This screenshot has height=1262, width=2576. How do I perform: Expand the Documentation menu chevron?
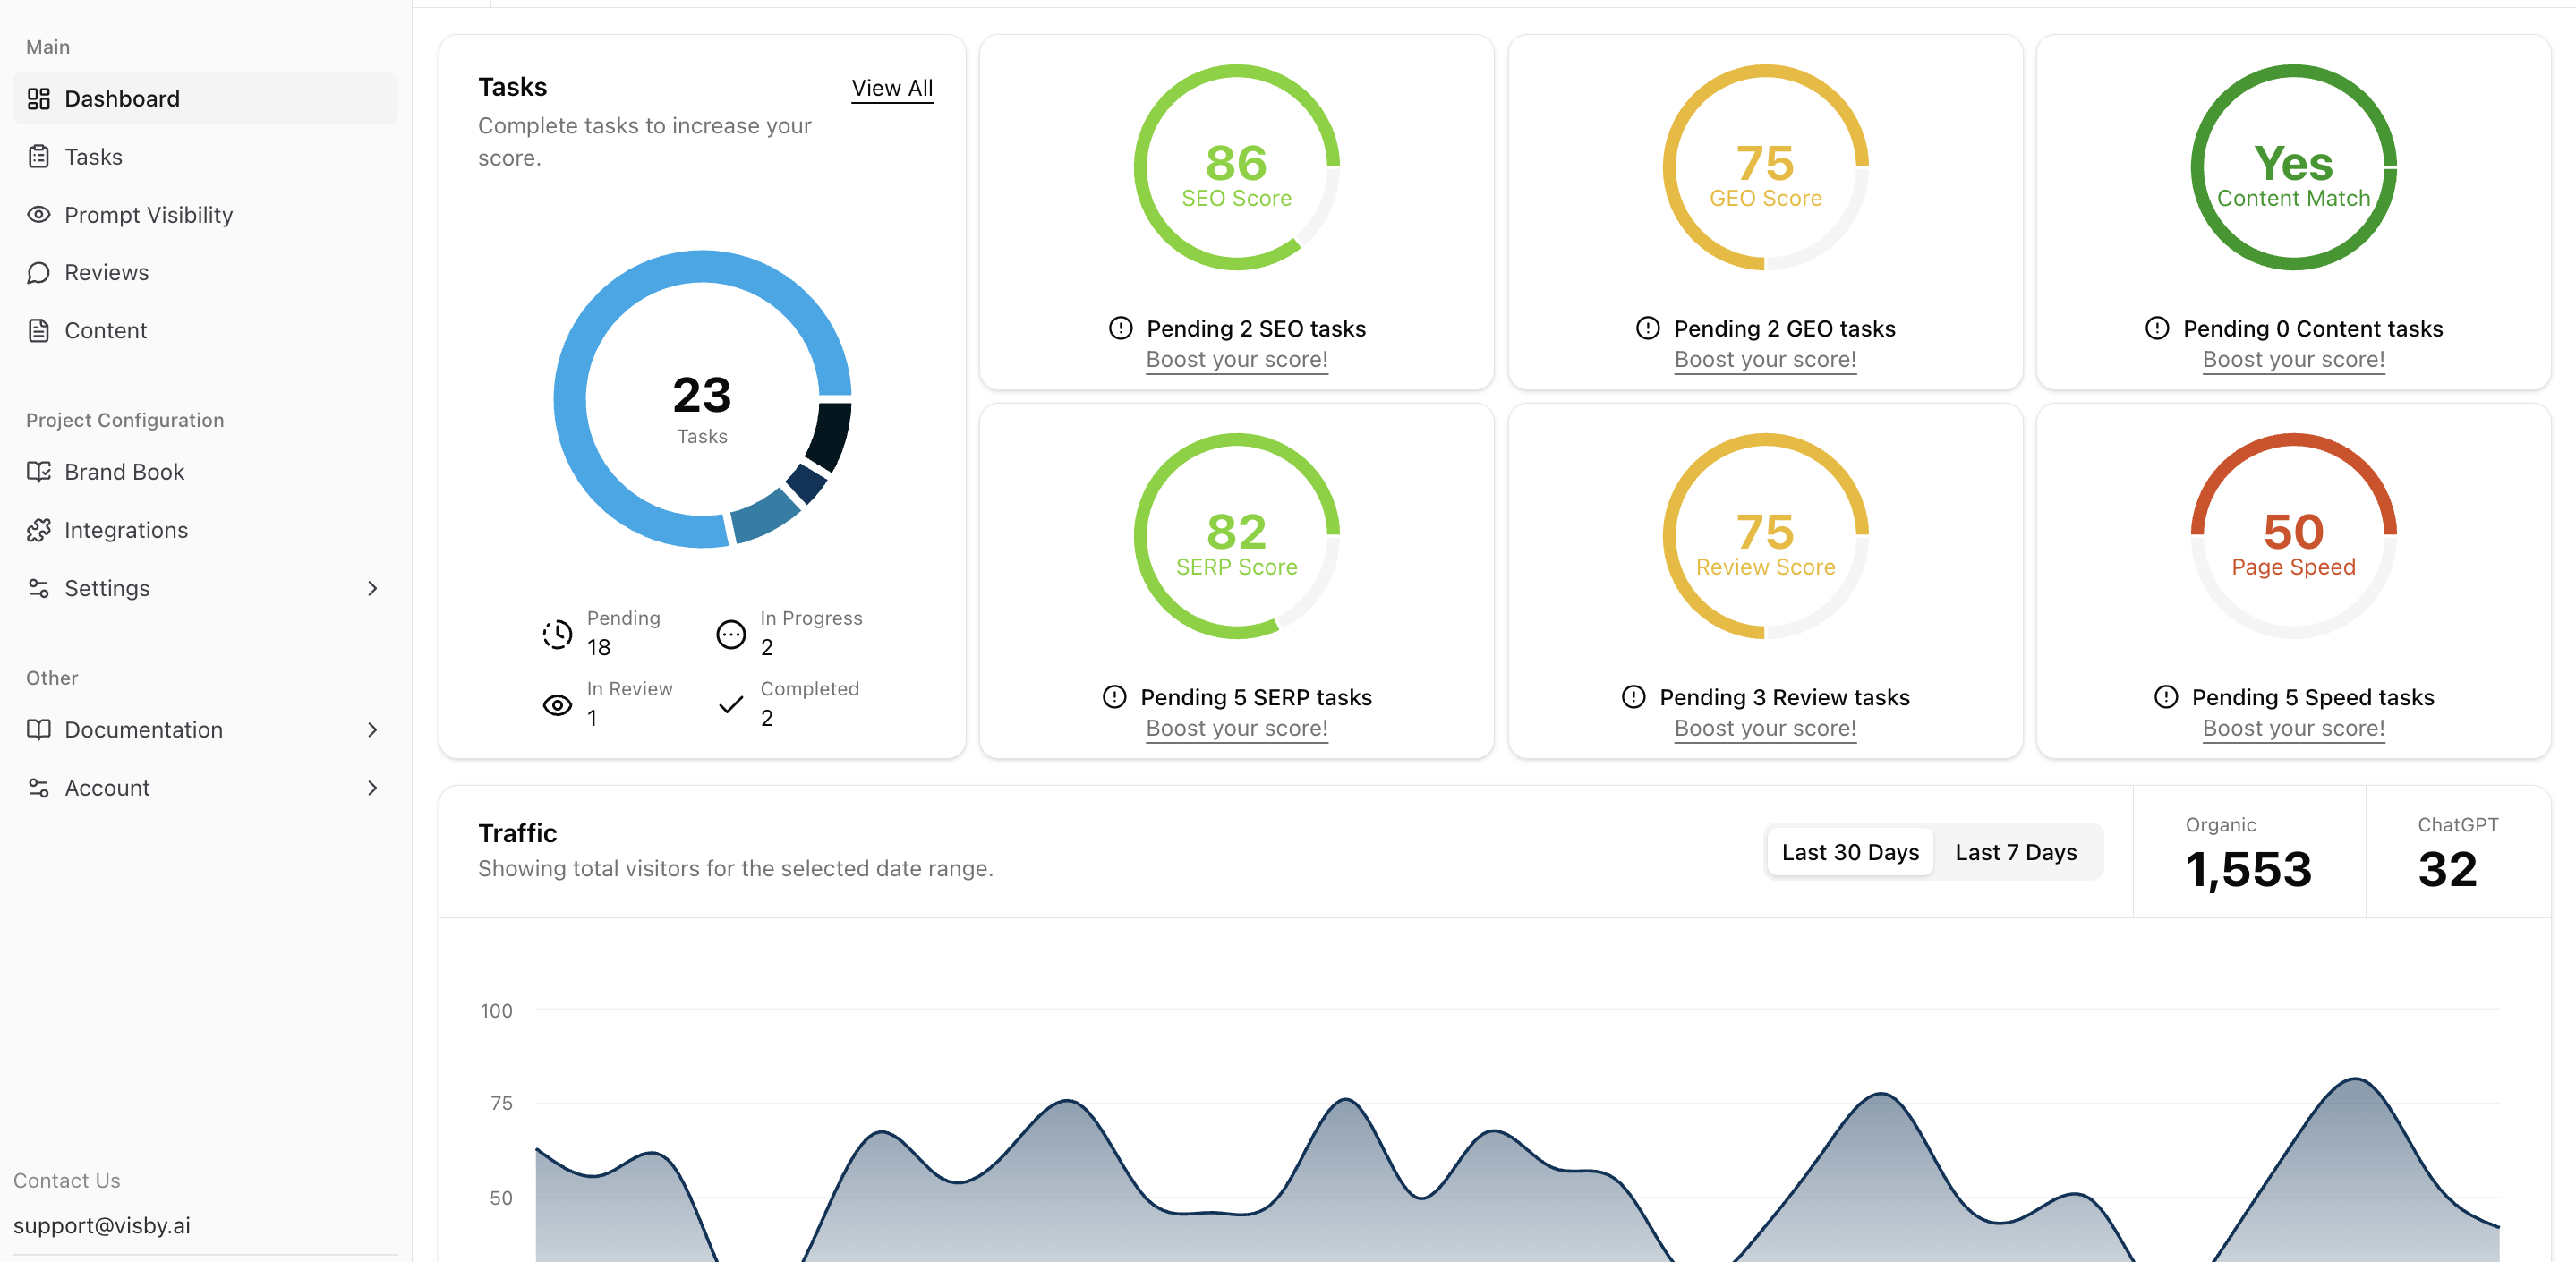(372, 729)
